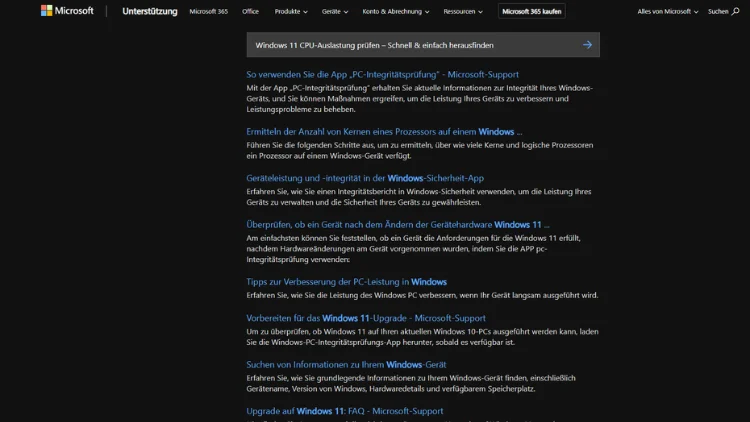Open Office menu item
Viewport: 750px width, 422px height.
click(250, 11)
